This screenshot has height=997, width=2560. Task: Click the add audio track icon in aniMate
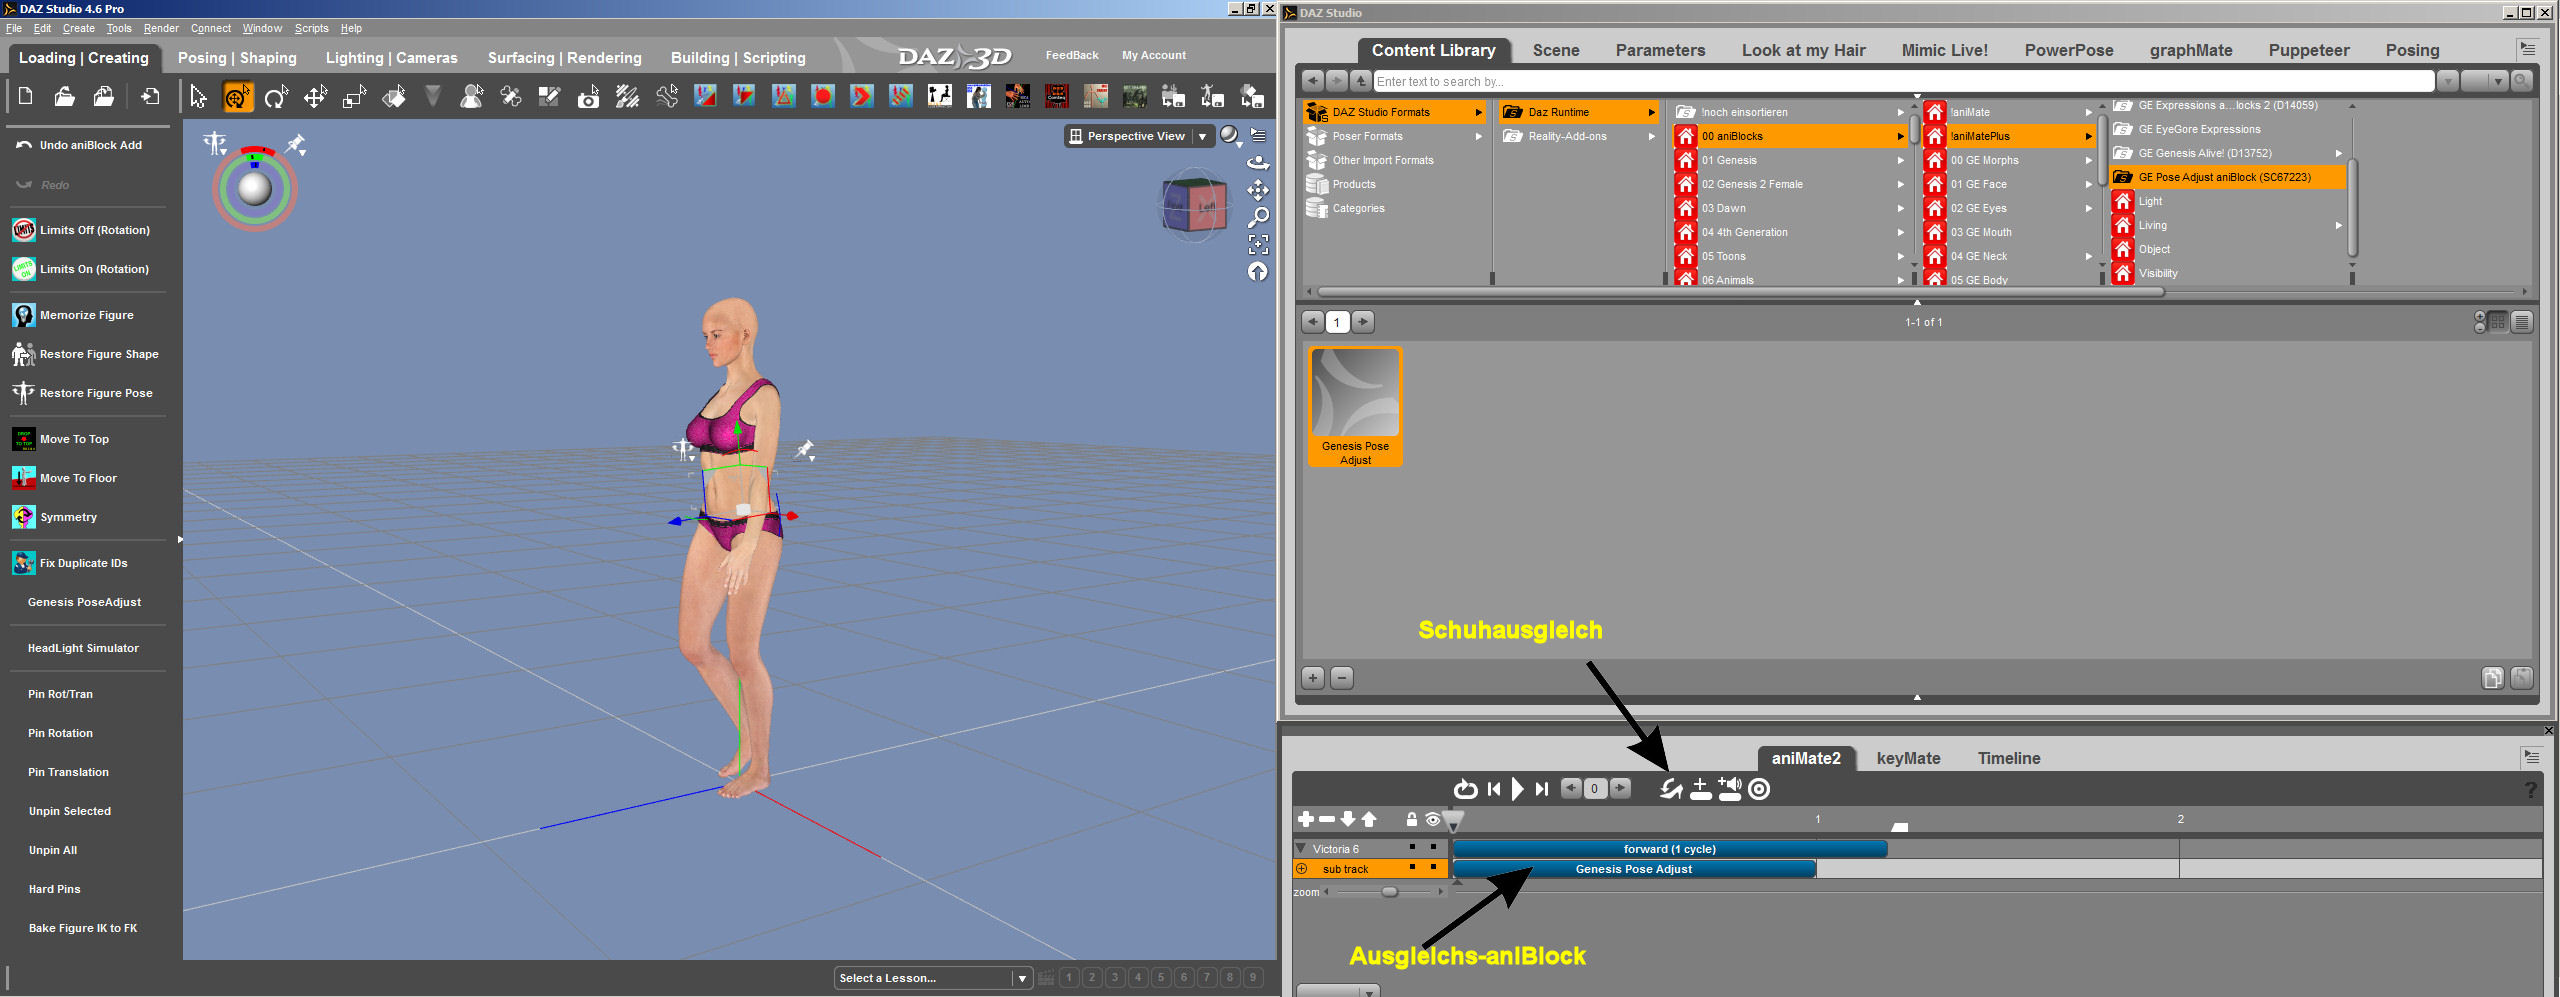1730,789
